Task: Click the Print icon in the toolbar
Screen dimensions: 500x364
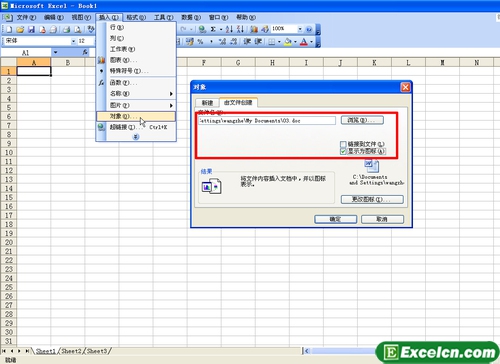Action: pos(66,30)
